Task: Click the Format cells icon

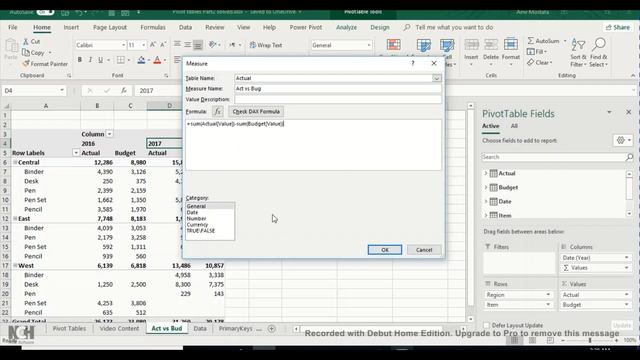Action: [511, 44]
